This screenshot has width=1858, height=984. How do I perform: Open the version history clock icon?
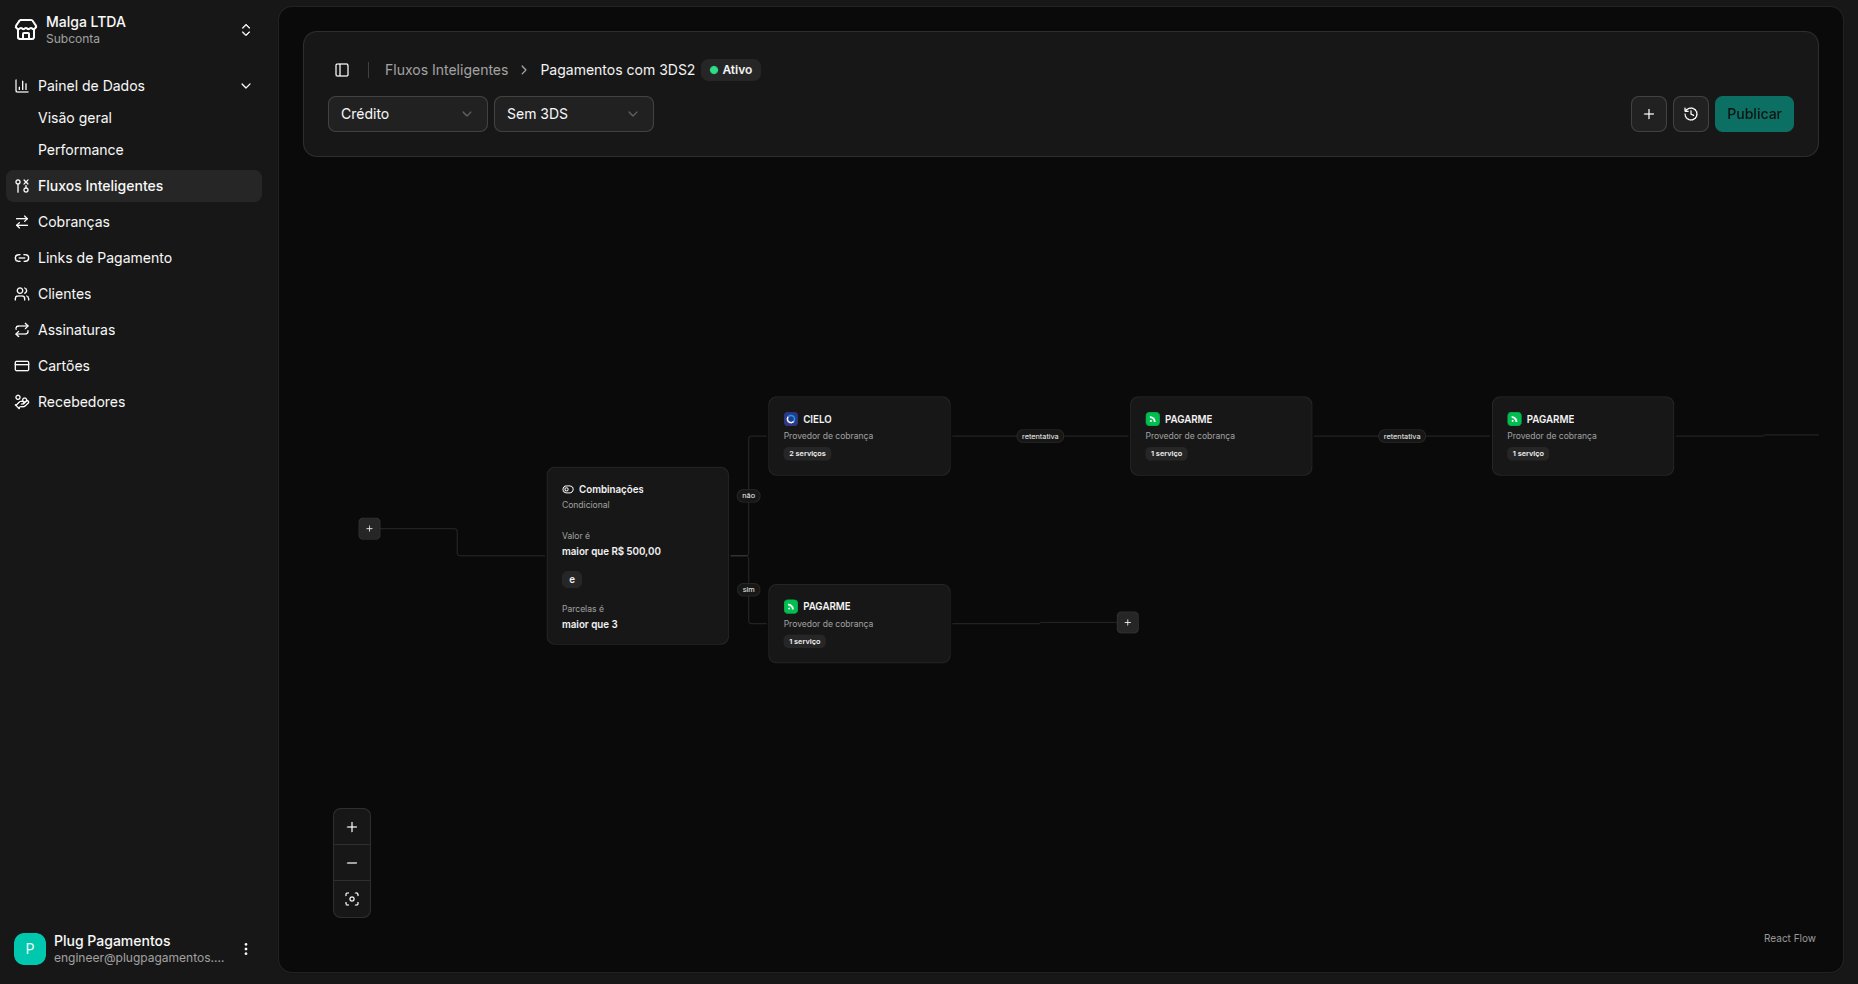coord(1691,114)
